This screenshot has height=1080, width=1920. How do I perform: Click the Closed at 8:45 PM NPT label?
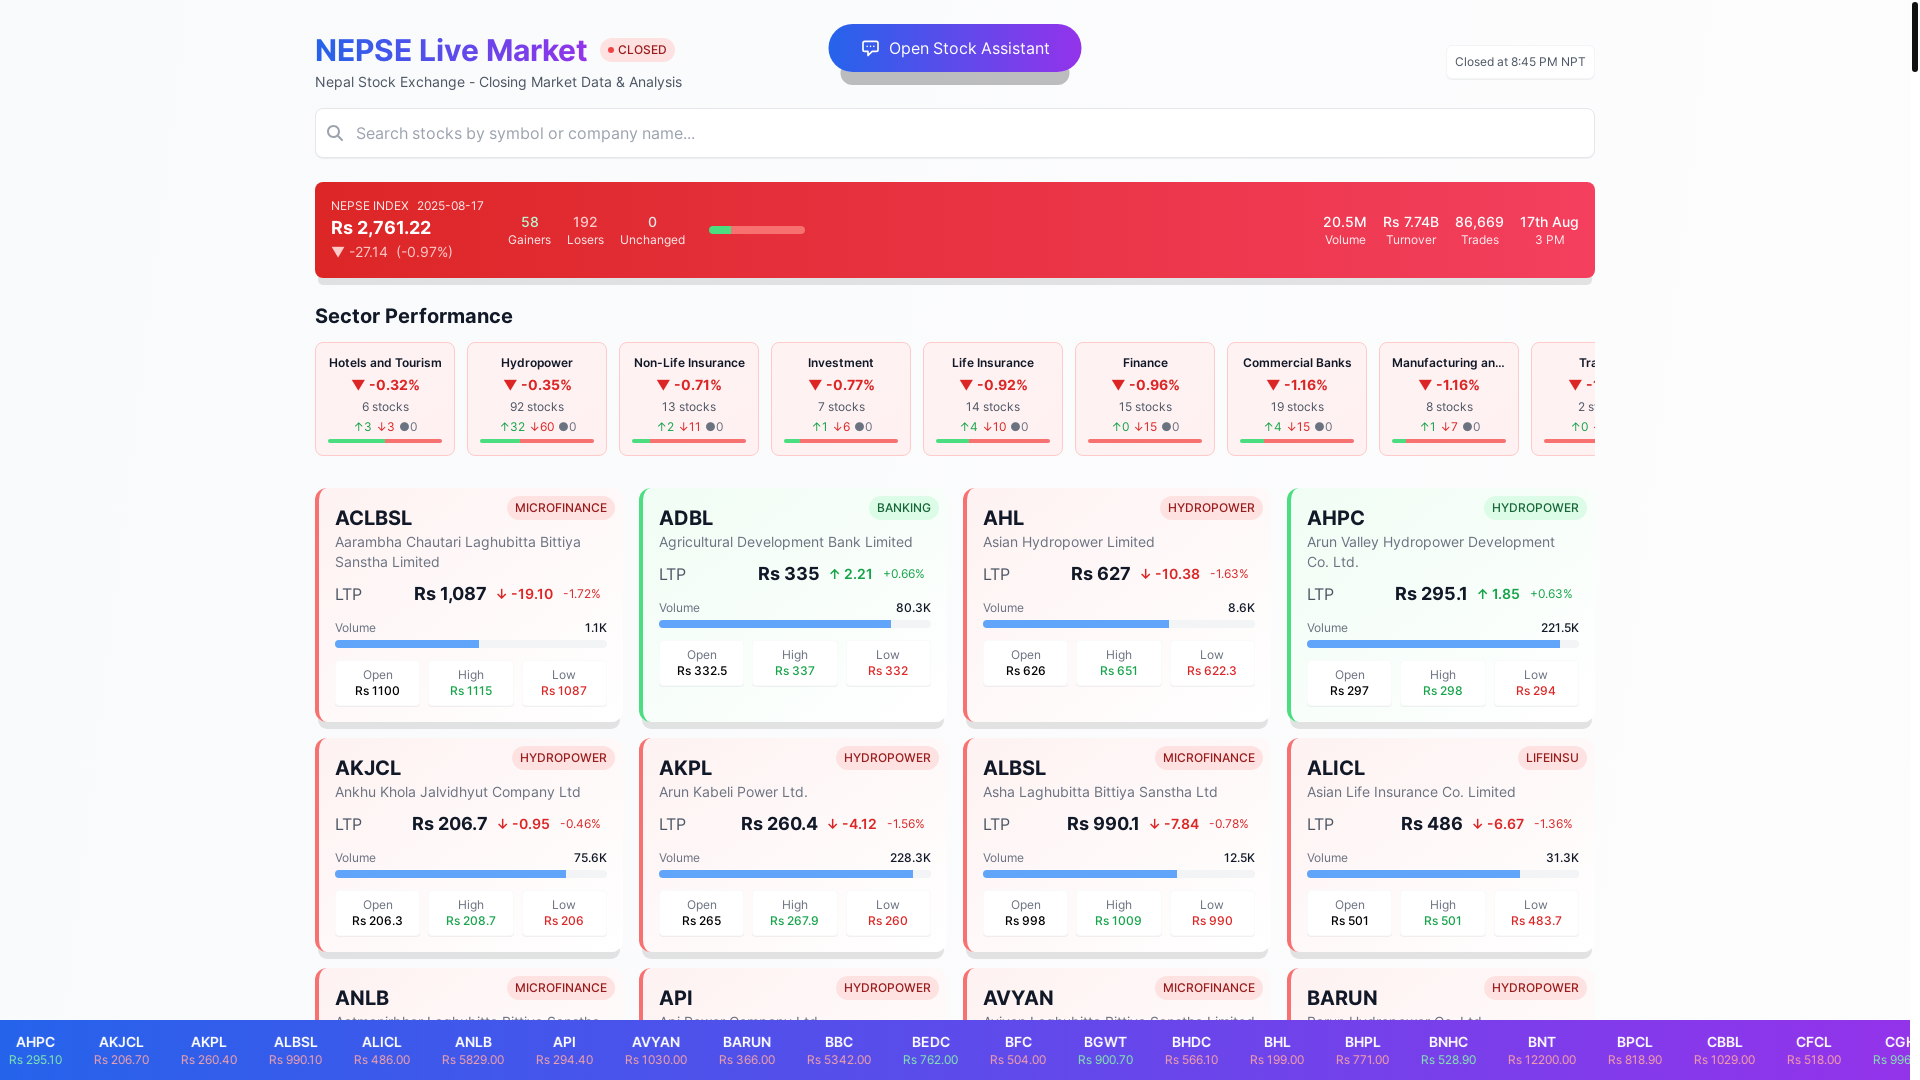pos(1520,62)
